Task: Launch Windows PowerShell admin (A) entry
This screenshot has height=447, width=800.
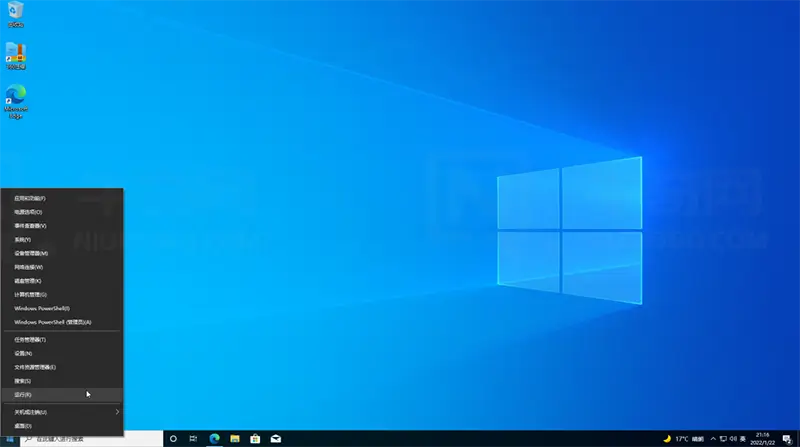Action: [62, 322]
